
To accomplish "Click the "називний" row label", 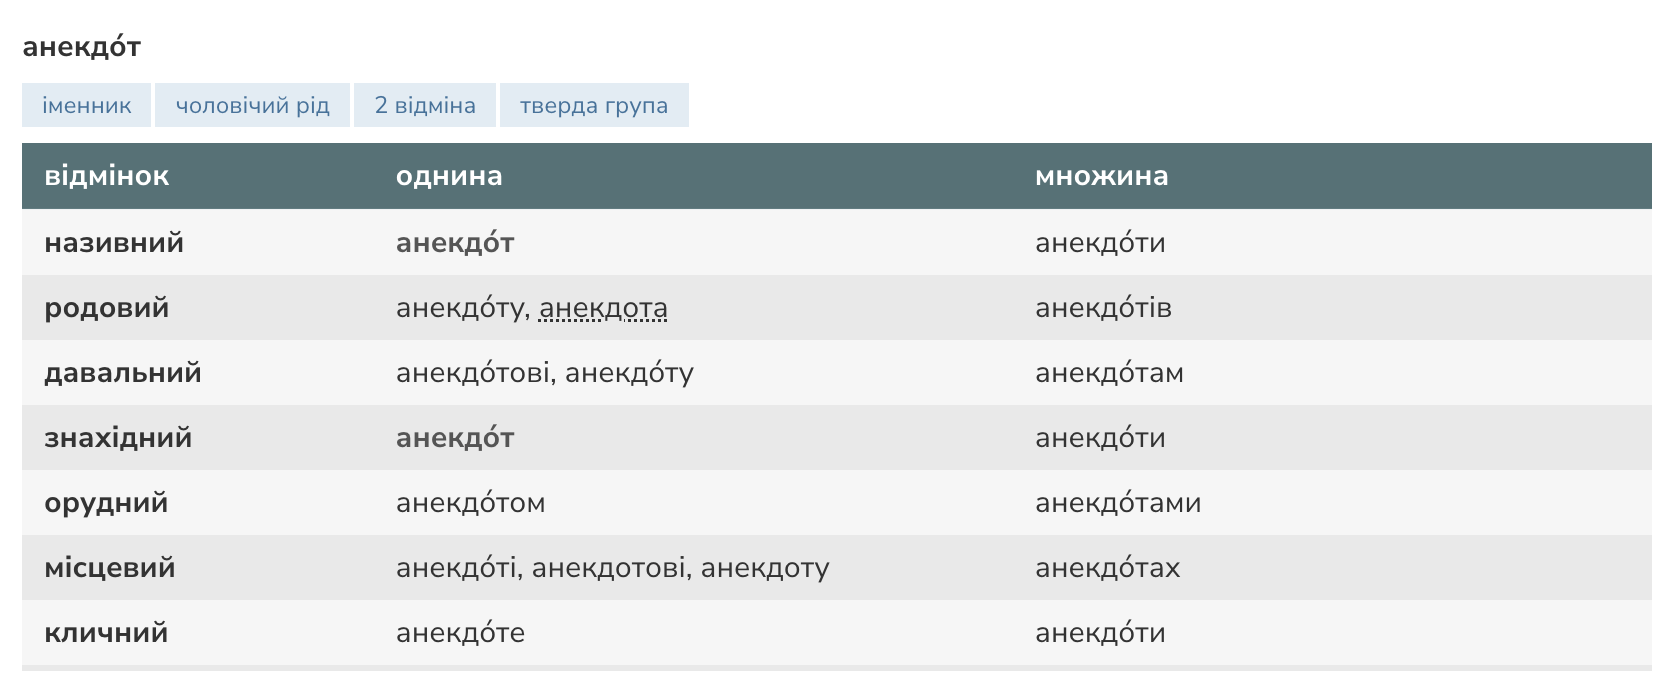I will (114, 243).
